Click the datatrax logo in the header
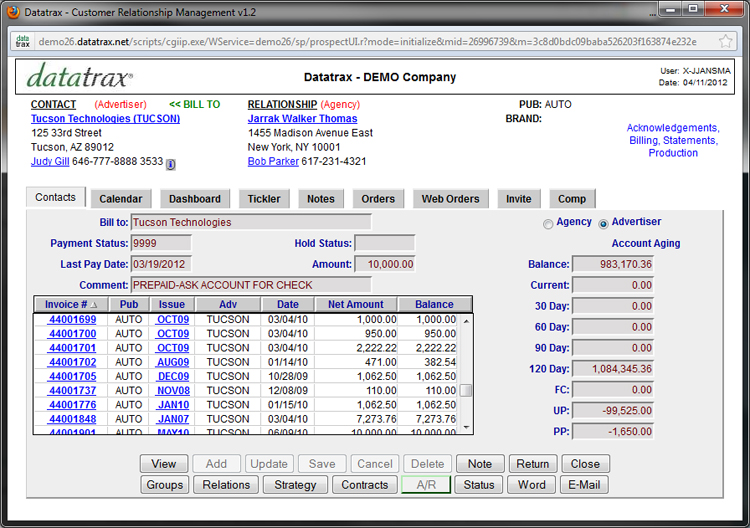The image size is (750, 528). 80,77
